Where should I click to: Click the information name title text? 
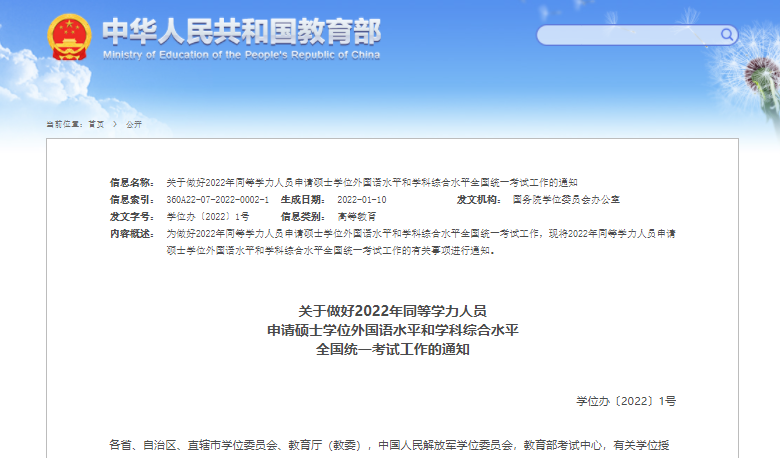371,183
